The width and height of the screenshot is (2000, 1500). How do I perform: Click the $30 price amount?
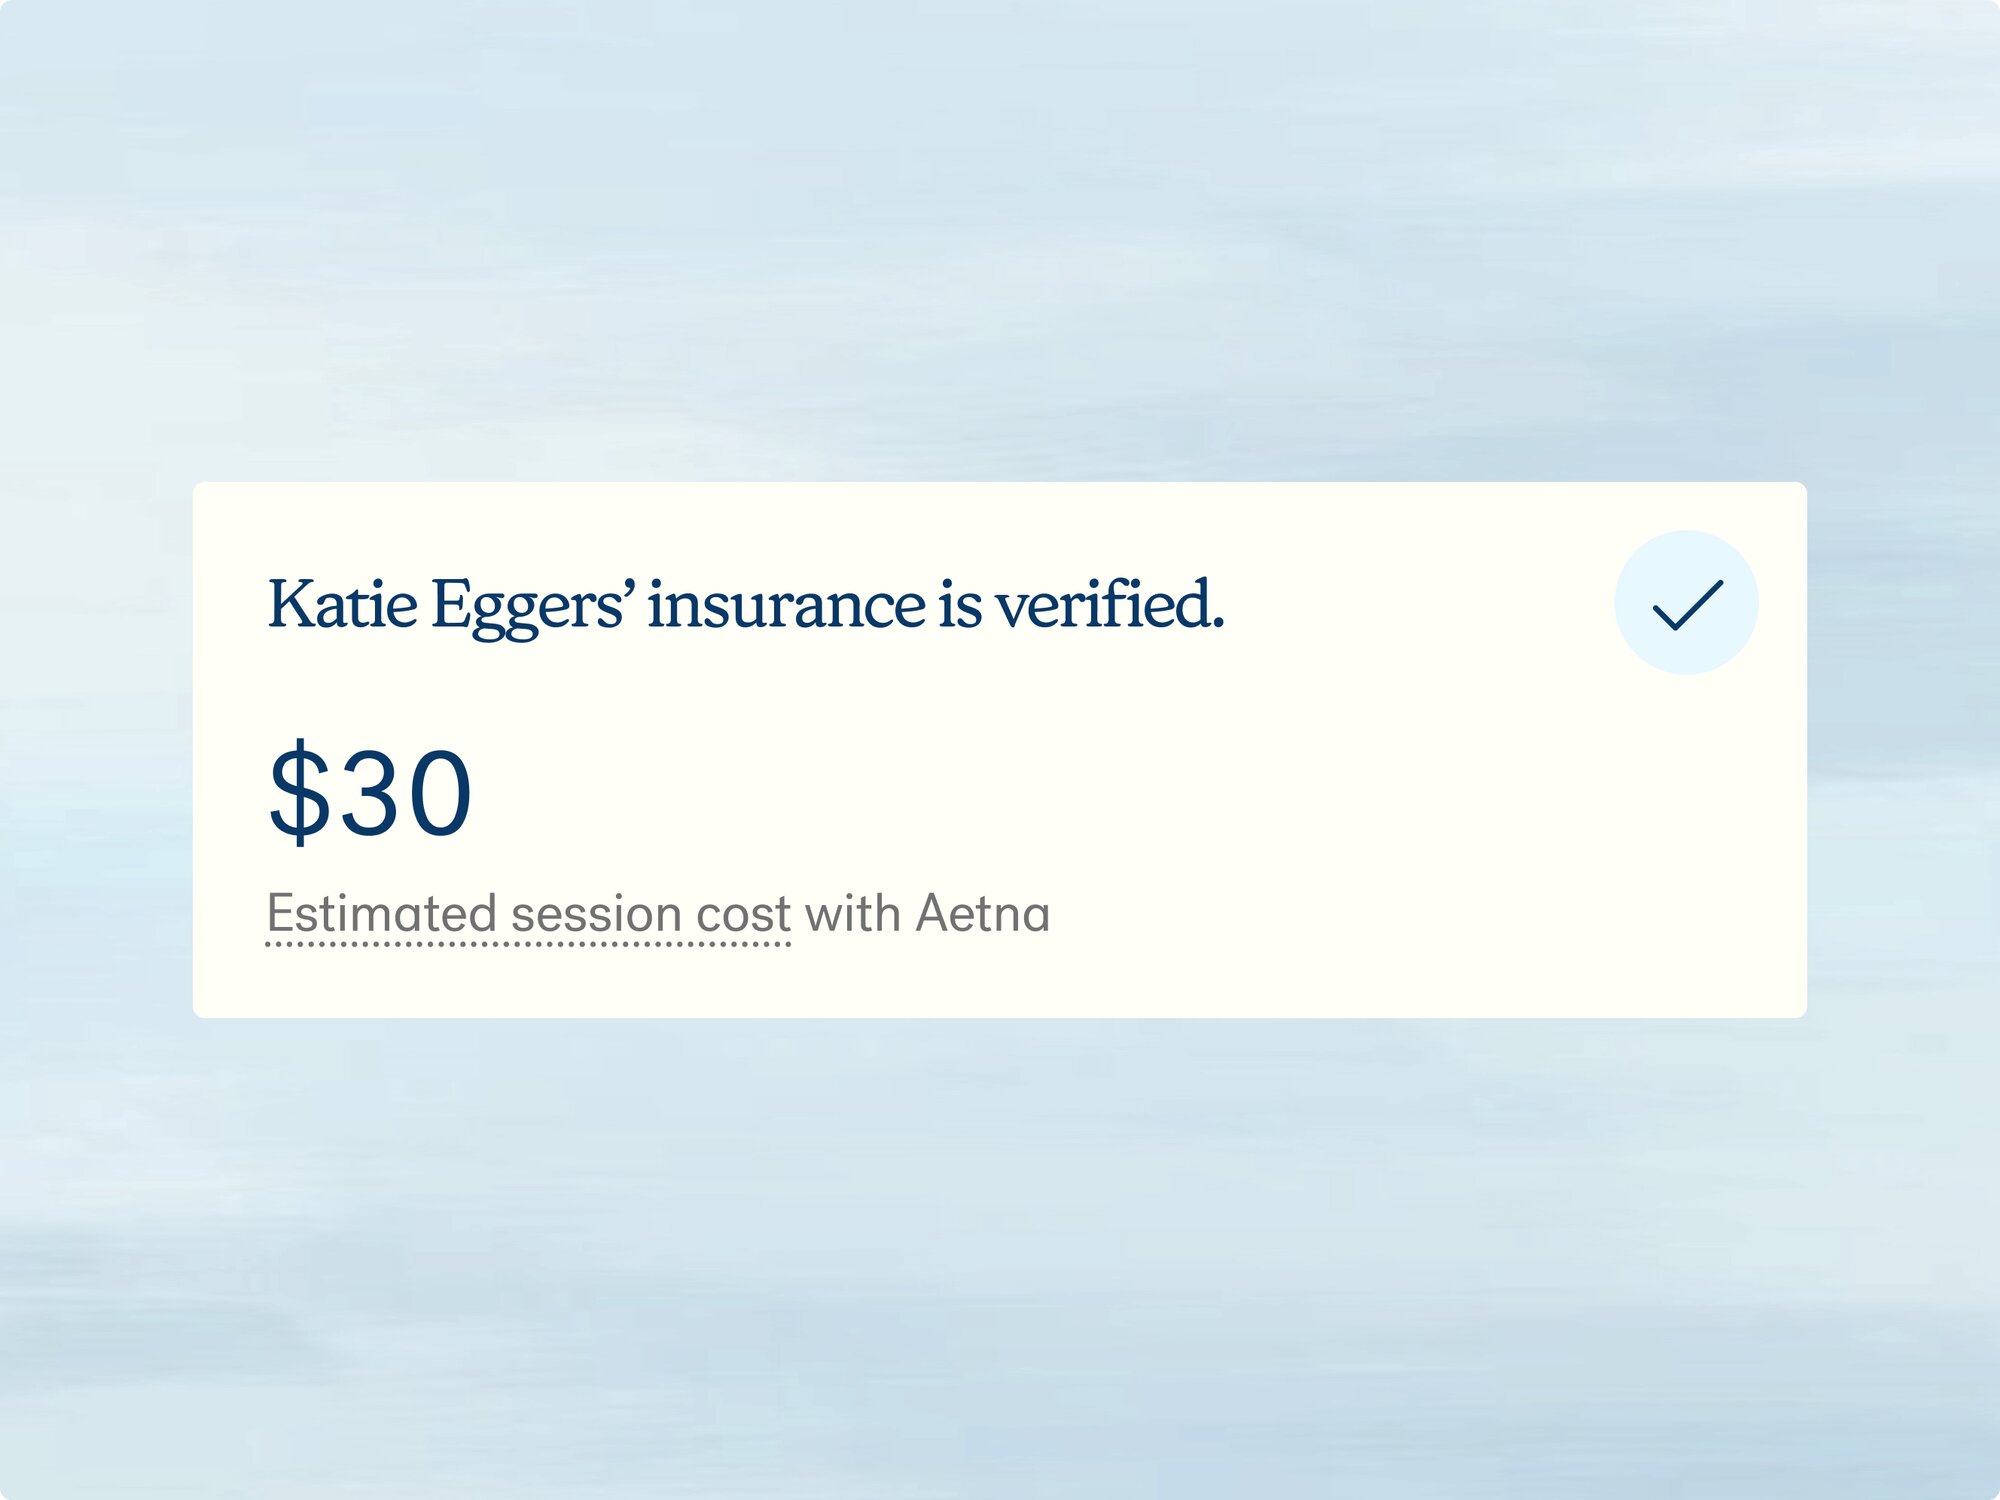(370, 792)
